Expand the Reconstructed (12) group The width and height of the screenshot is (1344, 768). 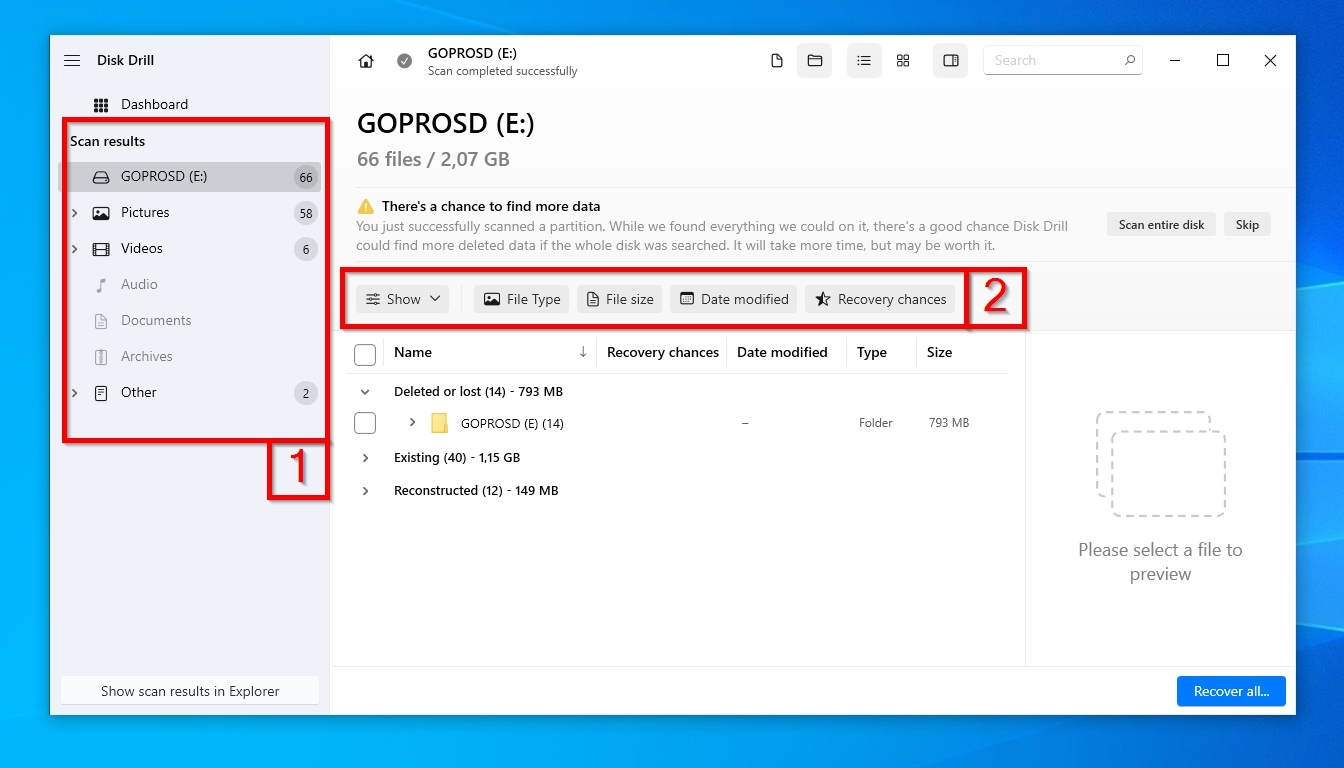pos(366,491)
